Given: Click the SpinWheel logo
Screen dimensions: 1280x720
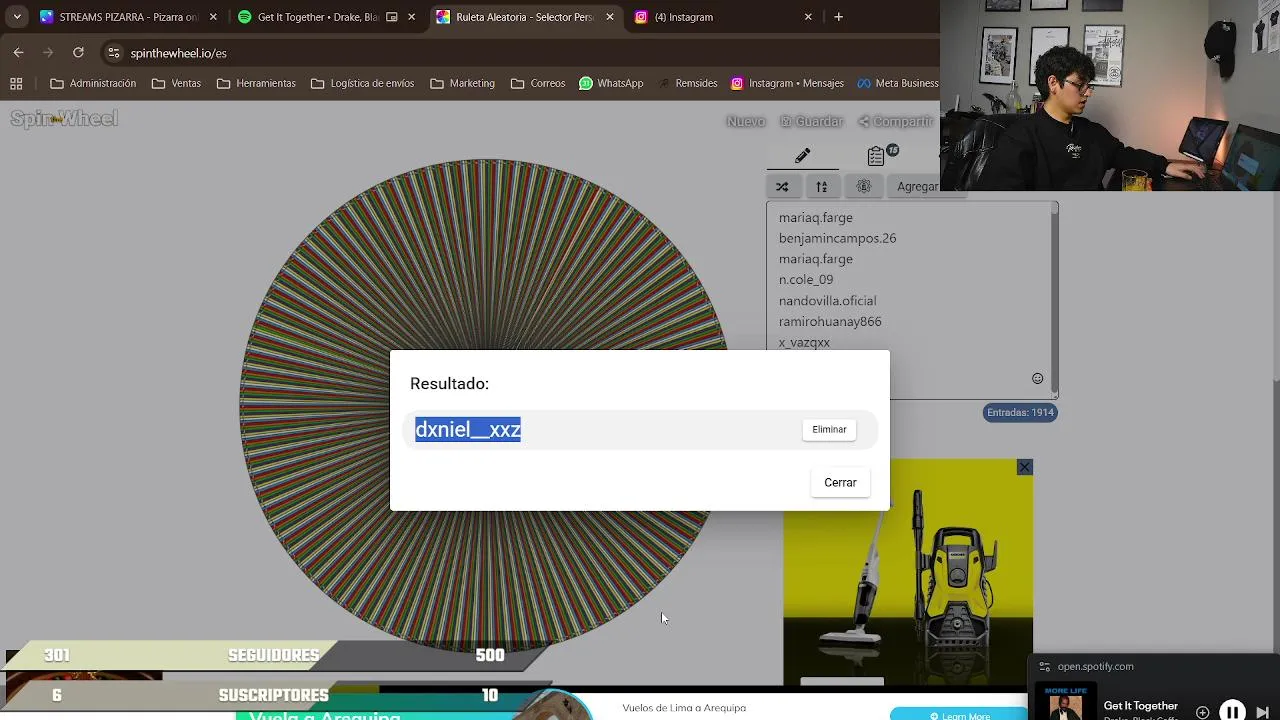Looking at the screenshot, I should click(64, 119).
